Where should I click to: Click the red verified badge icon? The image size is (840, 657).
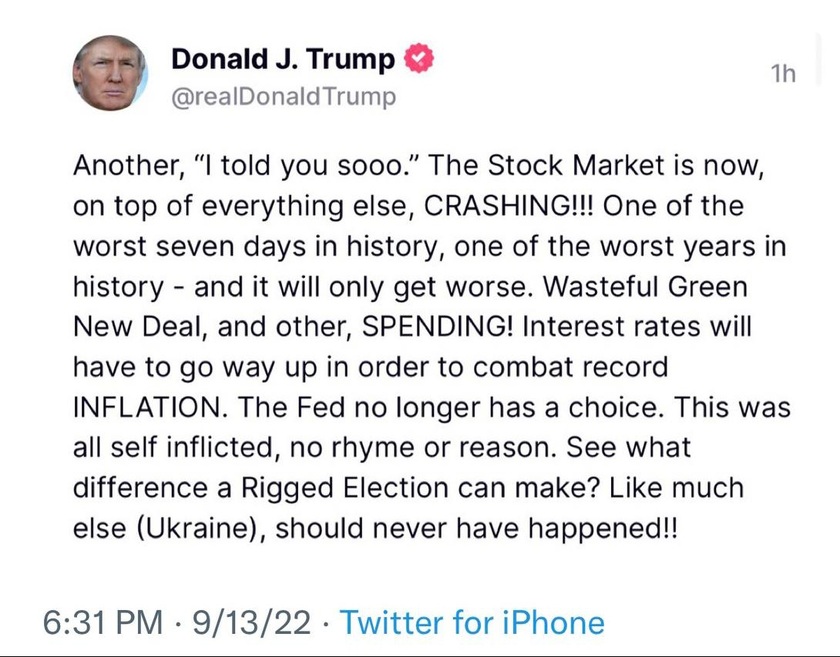coord(418,58)
